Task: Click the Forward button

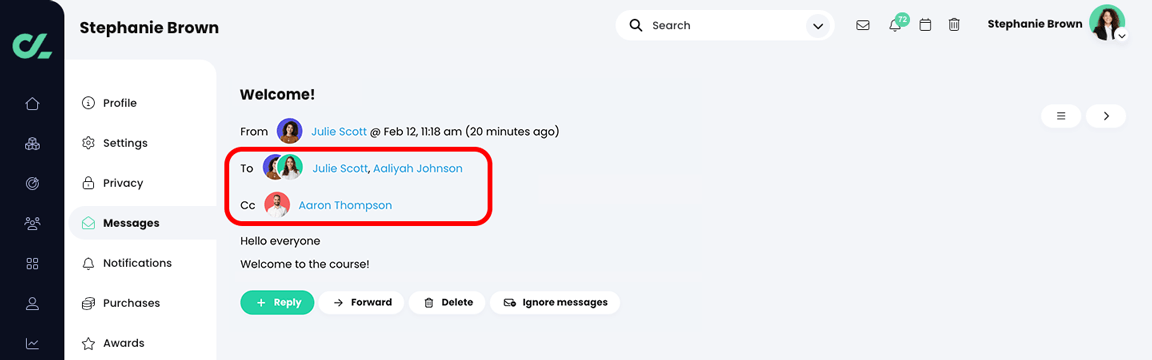Action: pyautogui.click(x=361, y=303)
